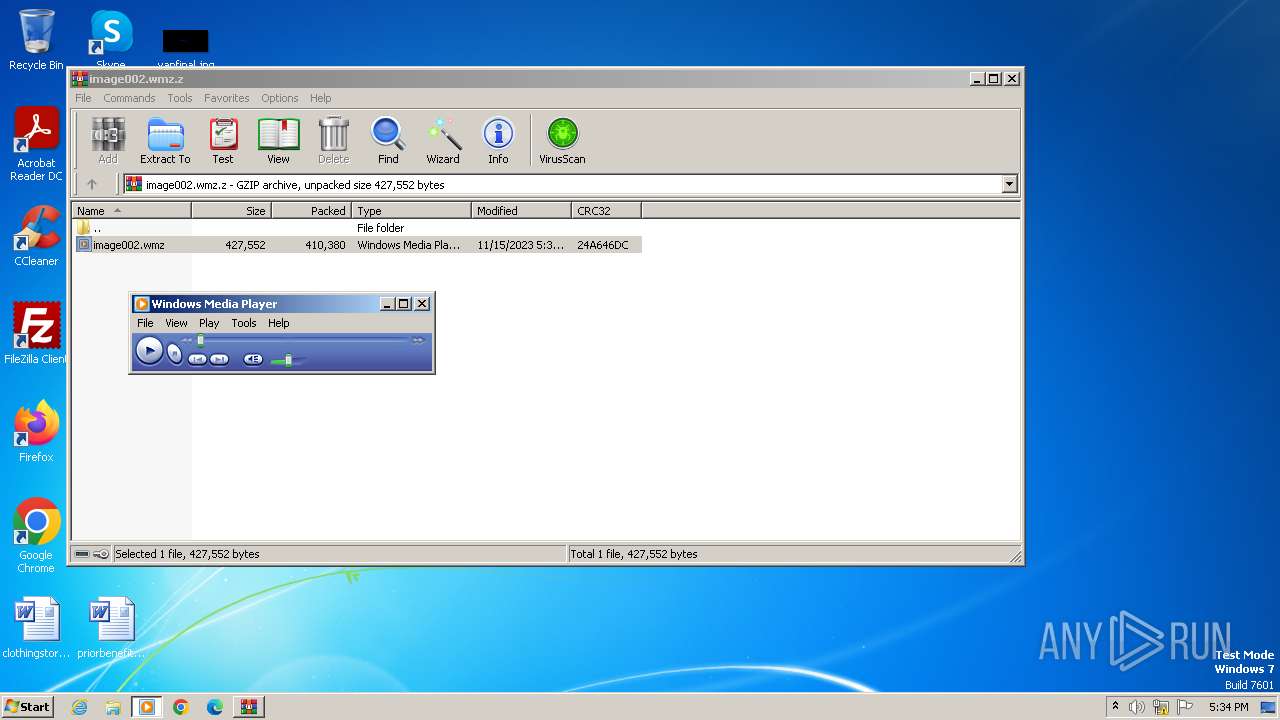The width and height of the screenshot is (1280, 720).
Task: Click the taskbar clock showing 5:34 PM
Action: 1228,707
